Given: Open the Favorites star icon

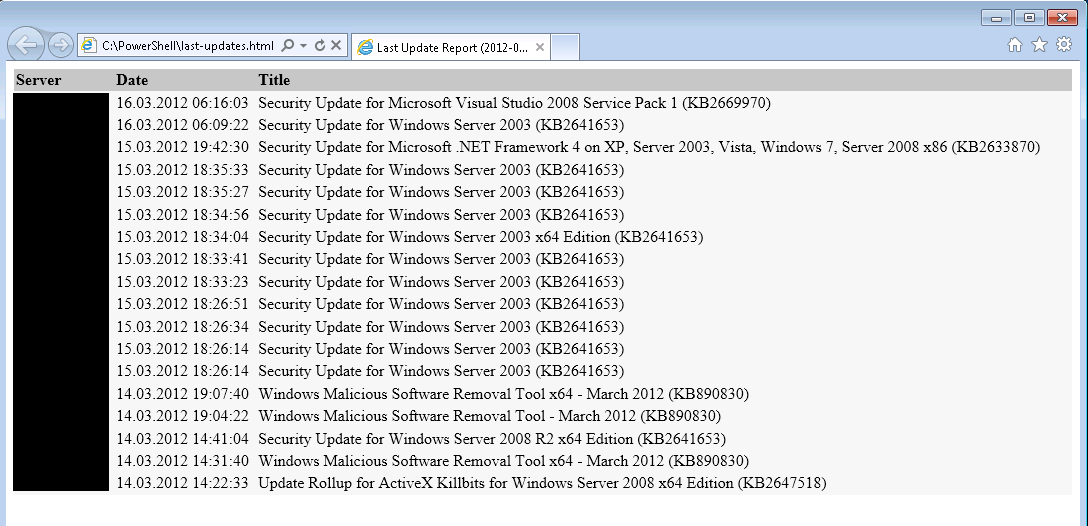Looking at the screenshot, I should tap(1039, 45).
